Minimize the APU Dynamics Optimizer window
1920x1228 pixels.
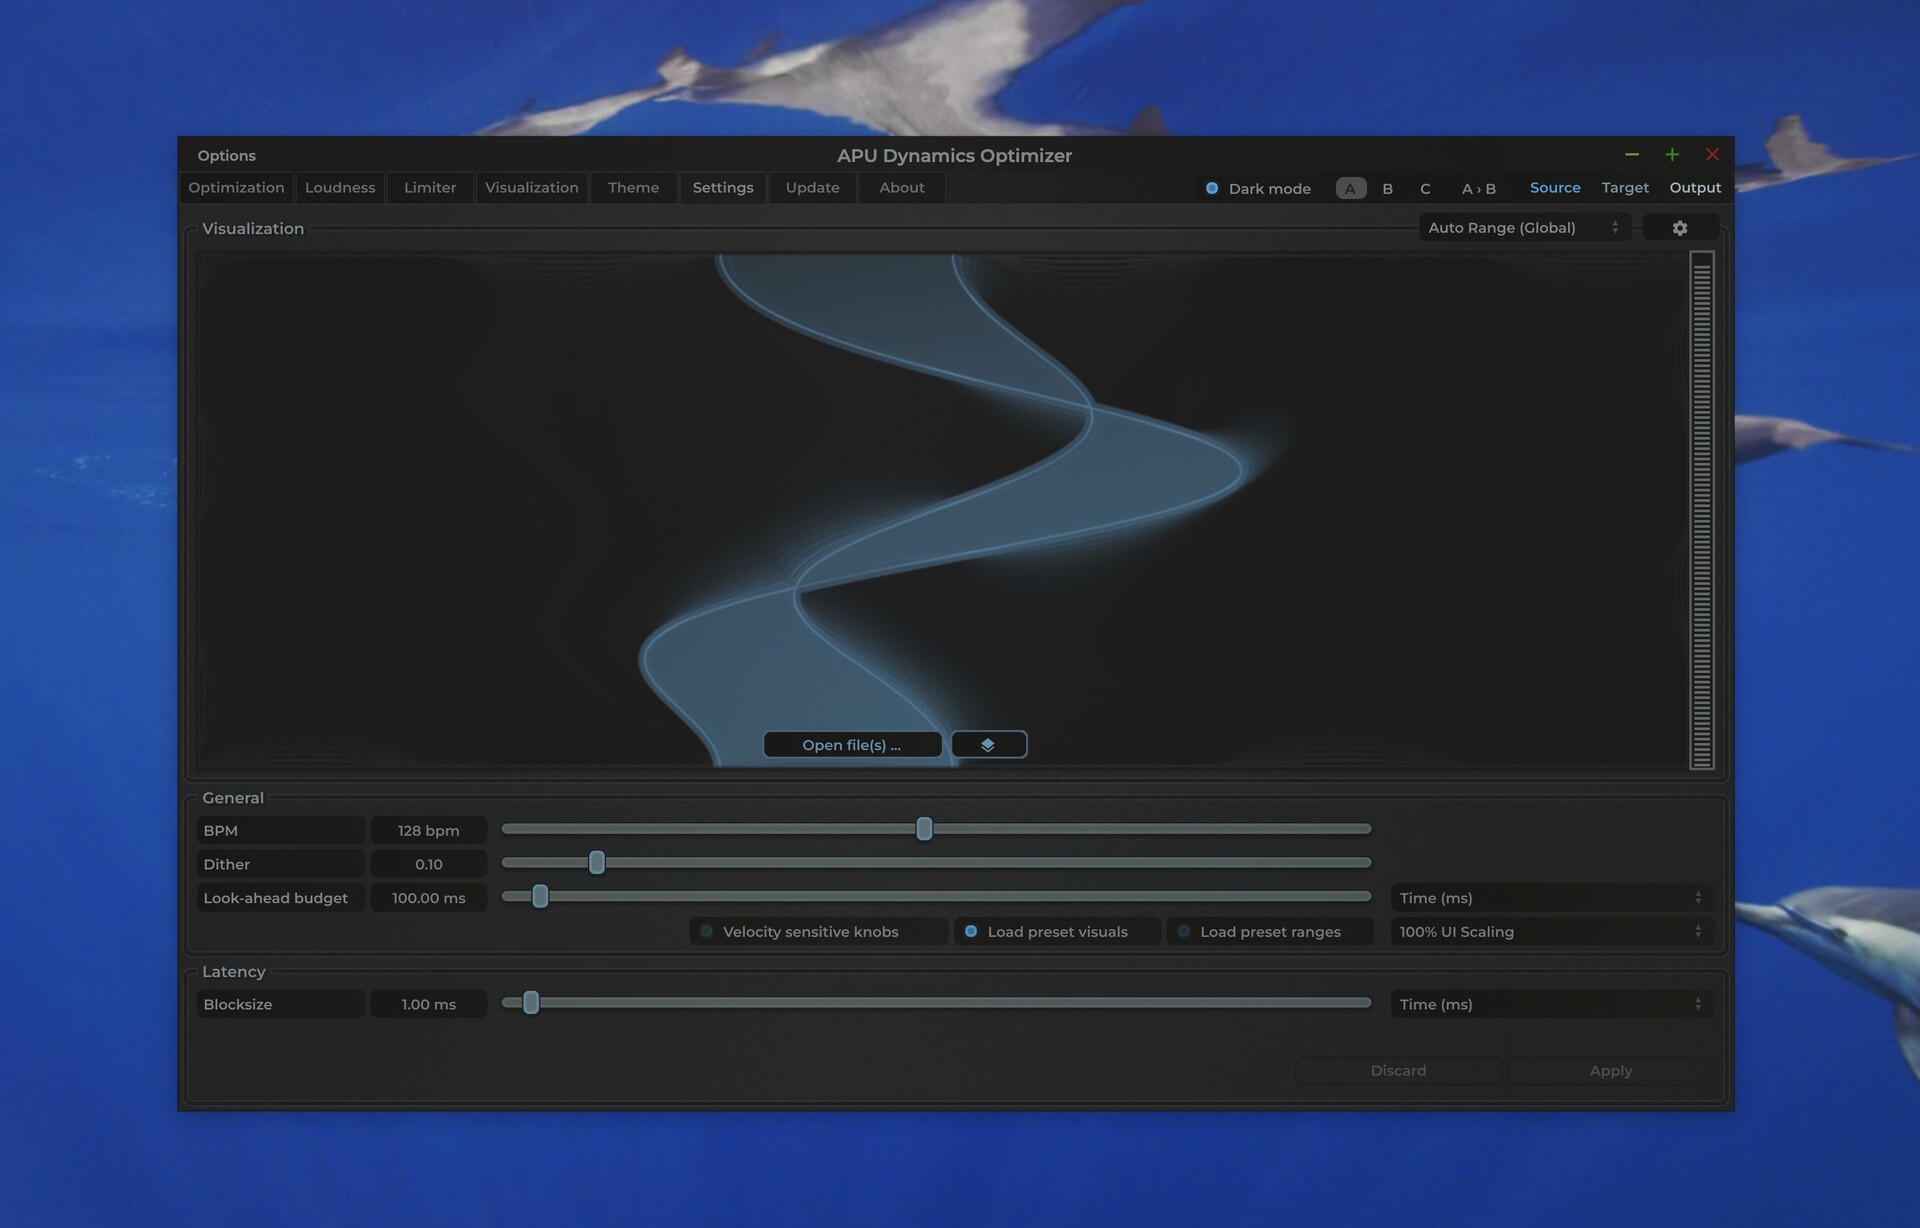click(1632, 155)
